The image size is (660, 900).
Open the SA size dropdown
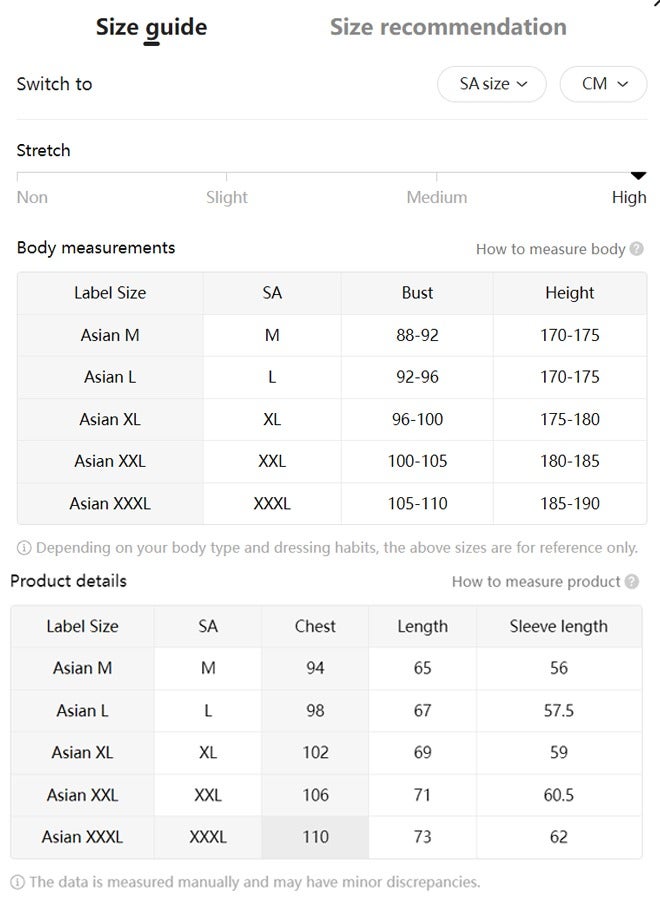point(492,84)
